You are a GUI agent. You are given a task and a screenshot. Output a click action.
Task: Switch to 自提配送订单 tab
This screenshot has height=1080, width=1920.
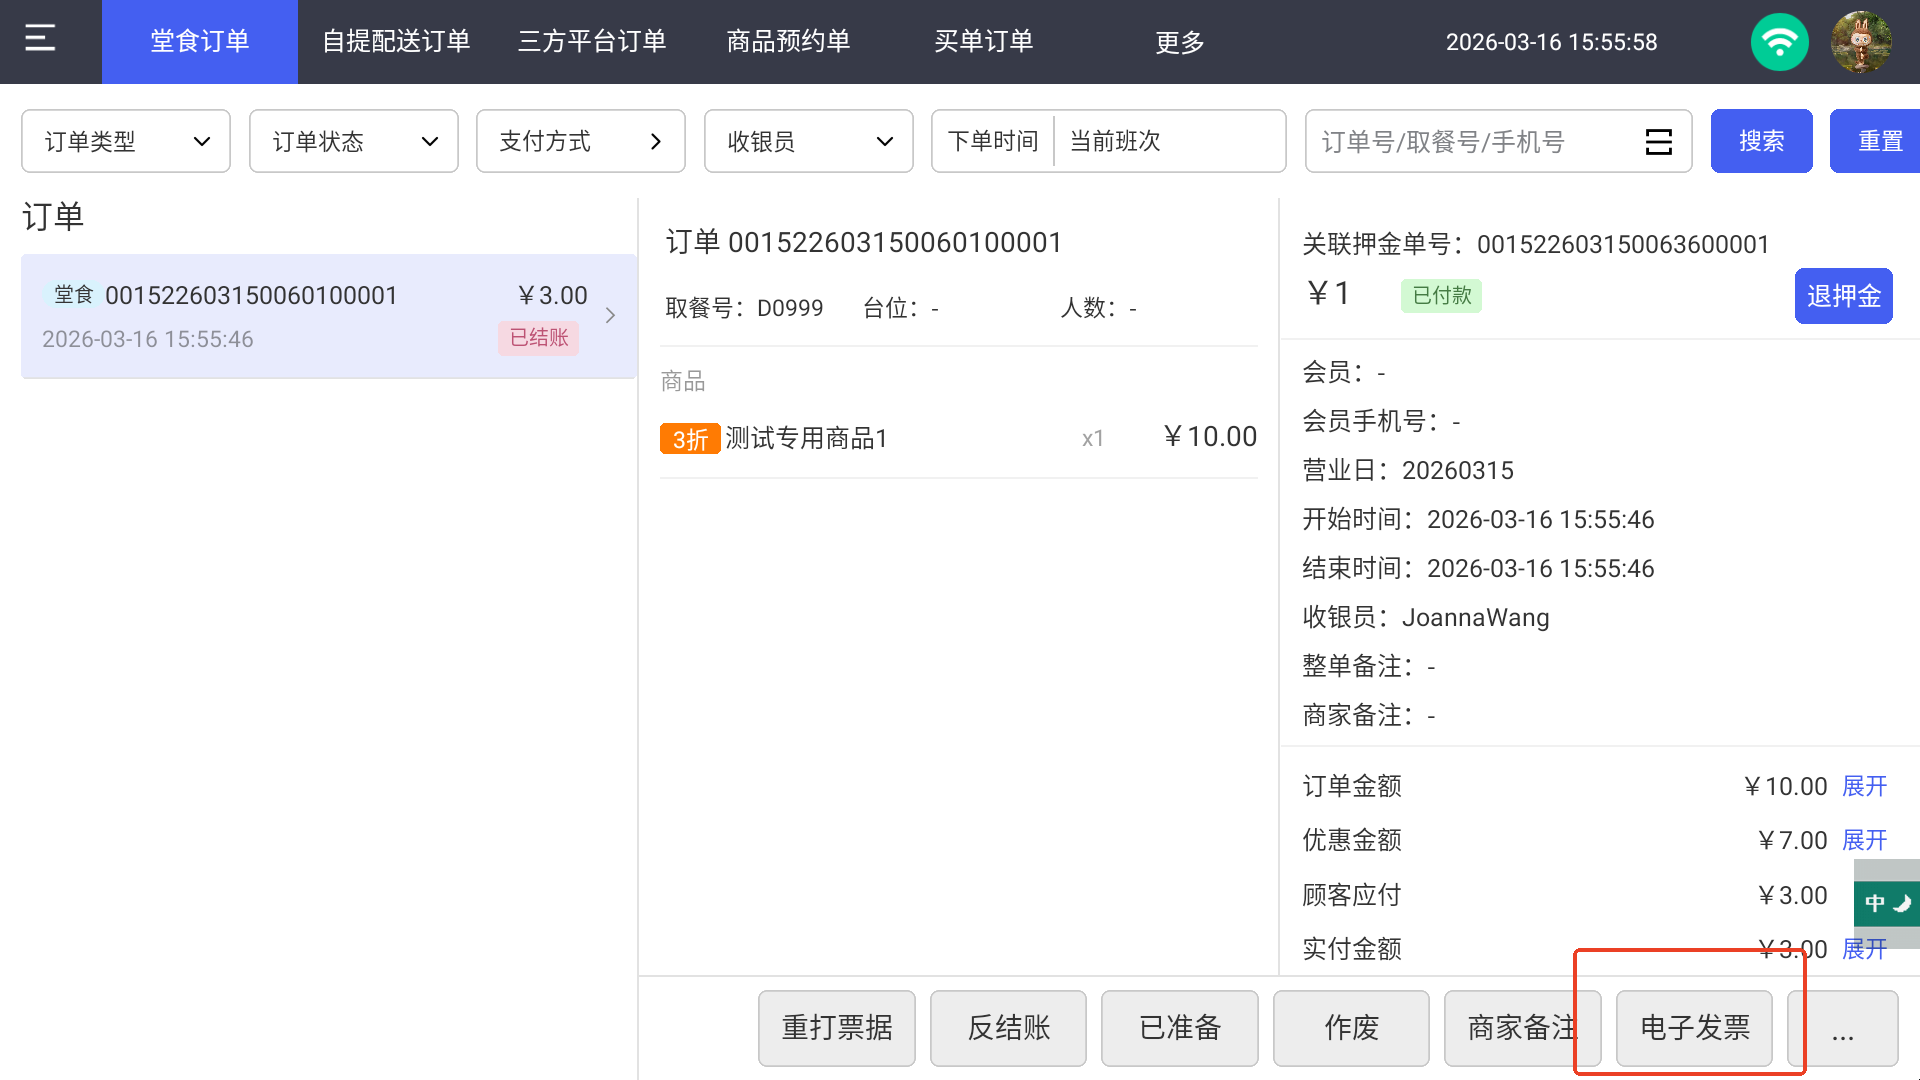point(396,42)
